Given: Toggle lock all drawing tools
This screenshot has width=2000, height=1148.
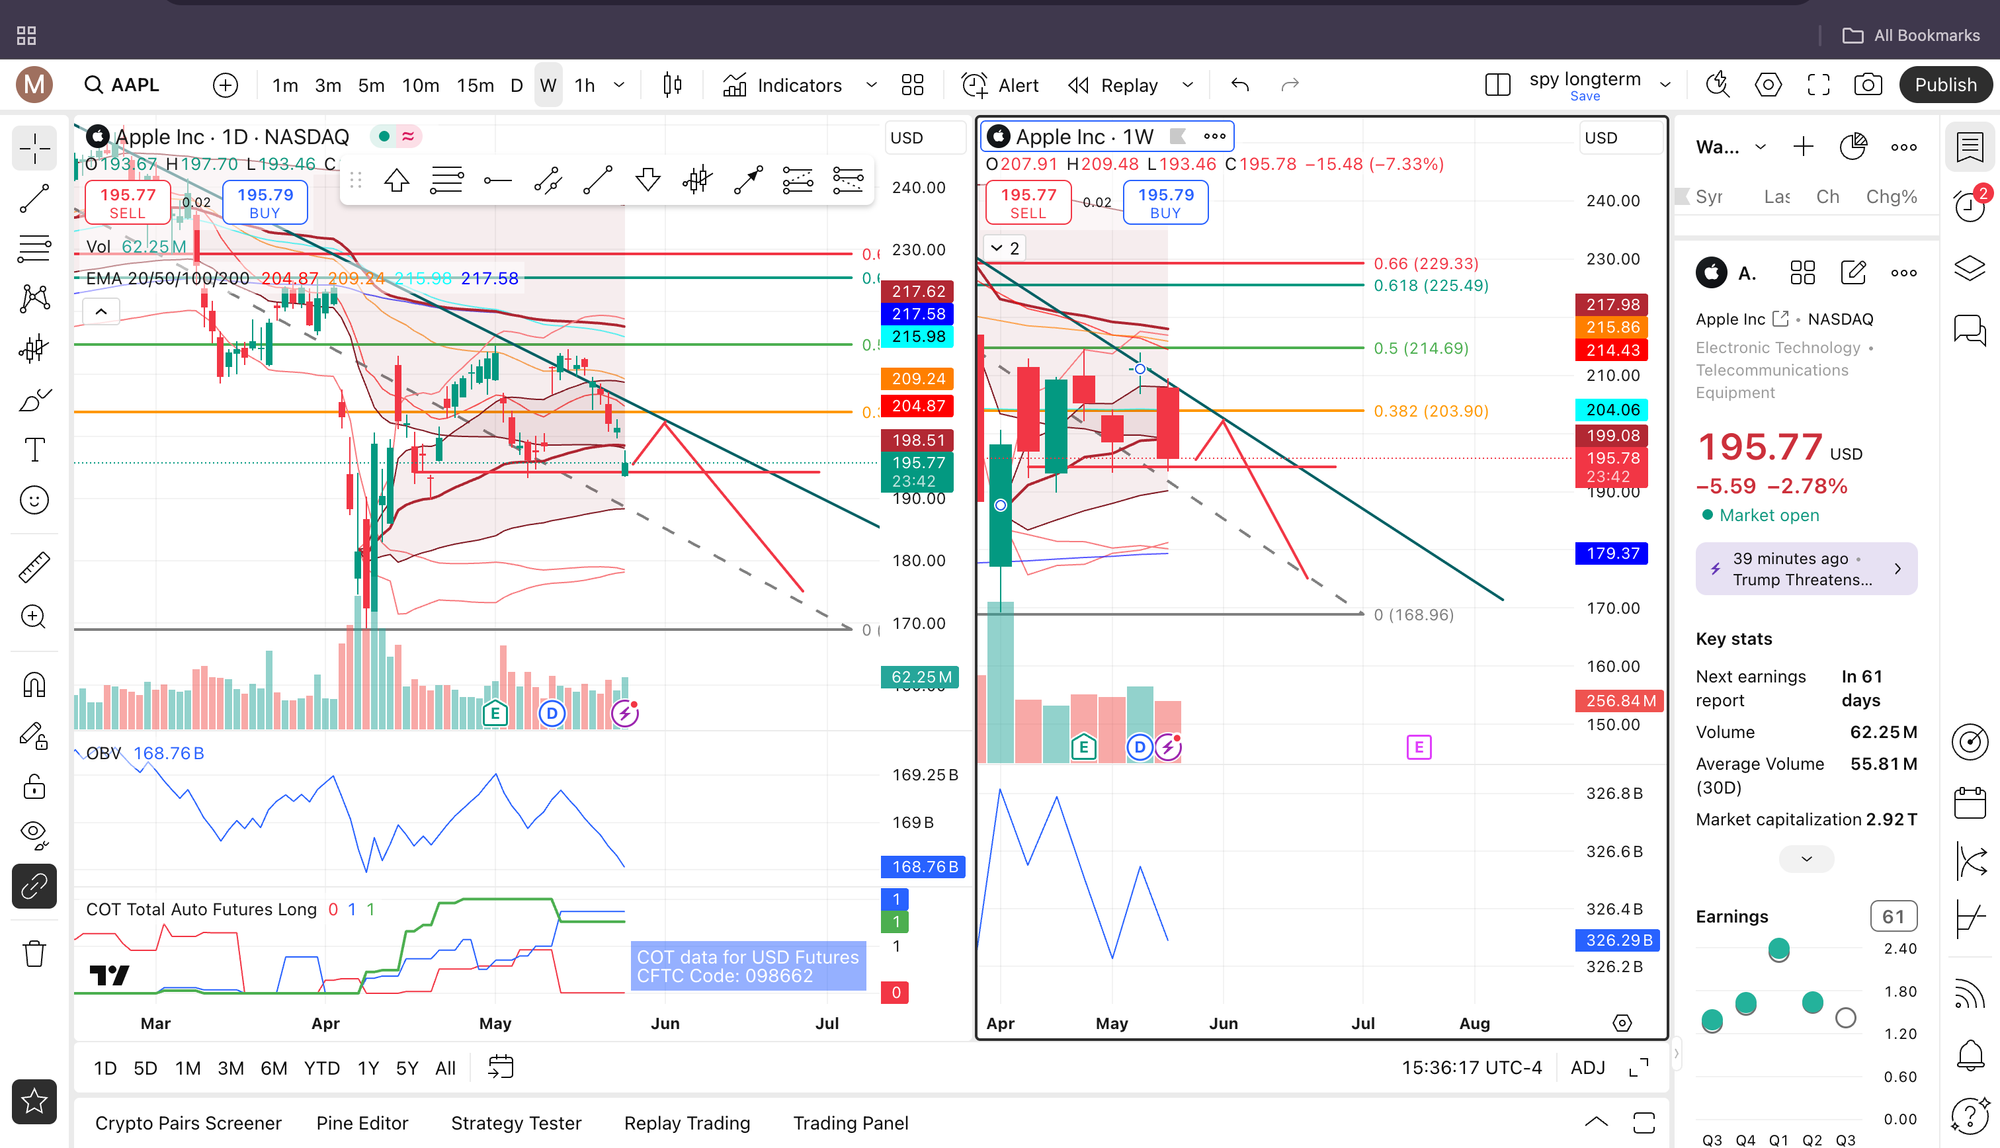Looking at the screenshot, I should click(34, 787).
